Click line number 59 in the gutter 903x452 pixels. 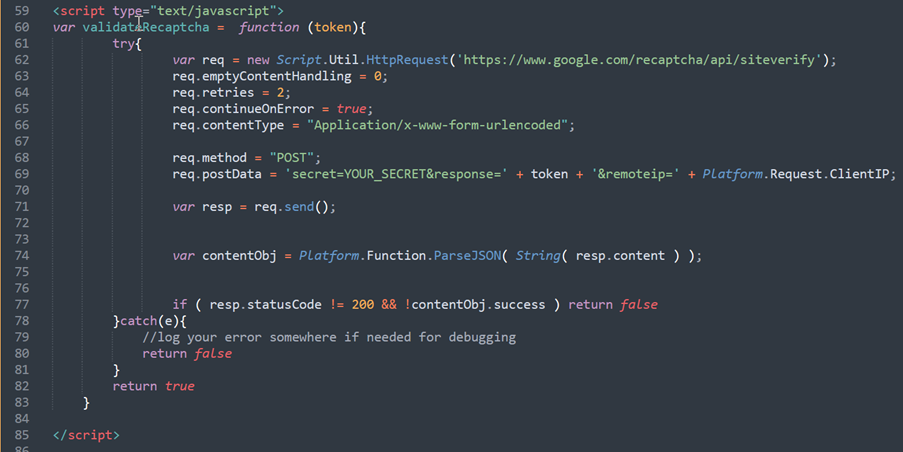[22, 11]
